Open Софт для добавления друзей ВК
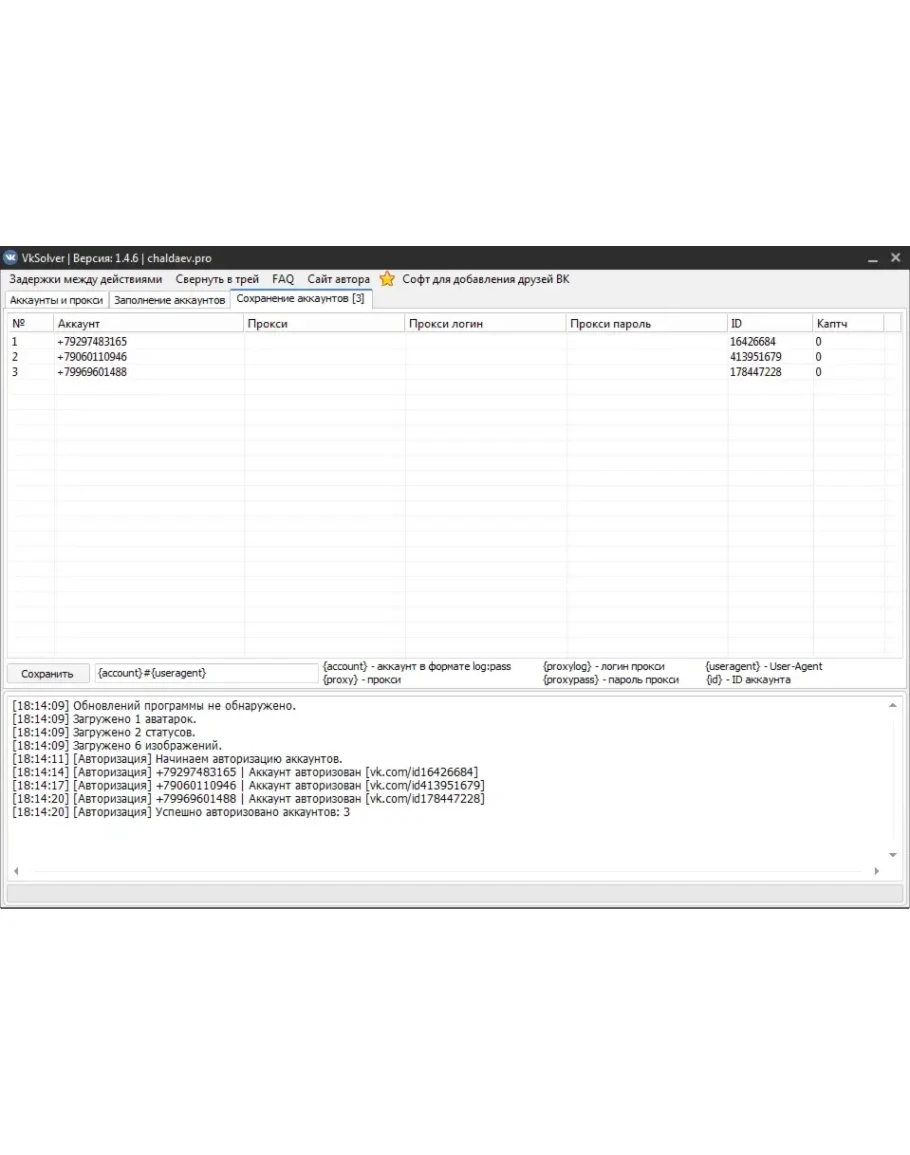This screenshot has height=1155, width=910. pyautogui.click(x=485, y=280)
